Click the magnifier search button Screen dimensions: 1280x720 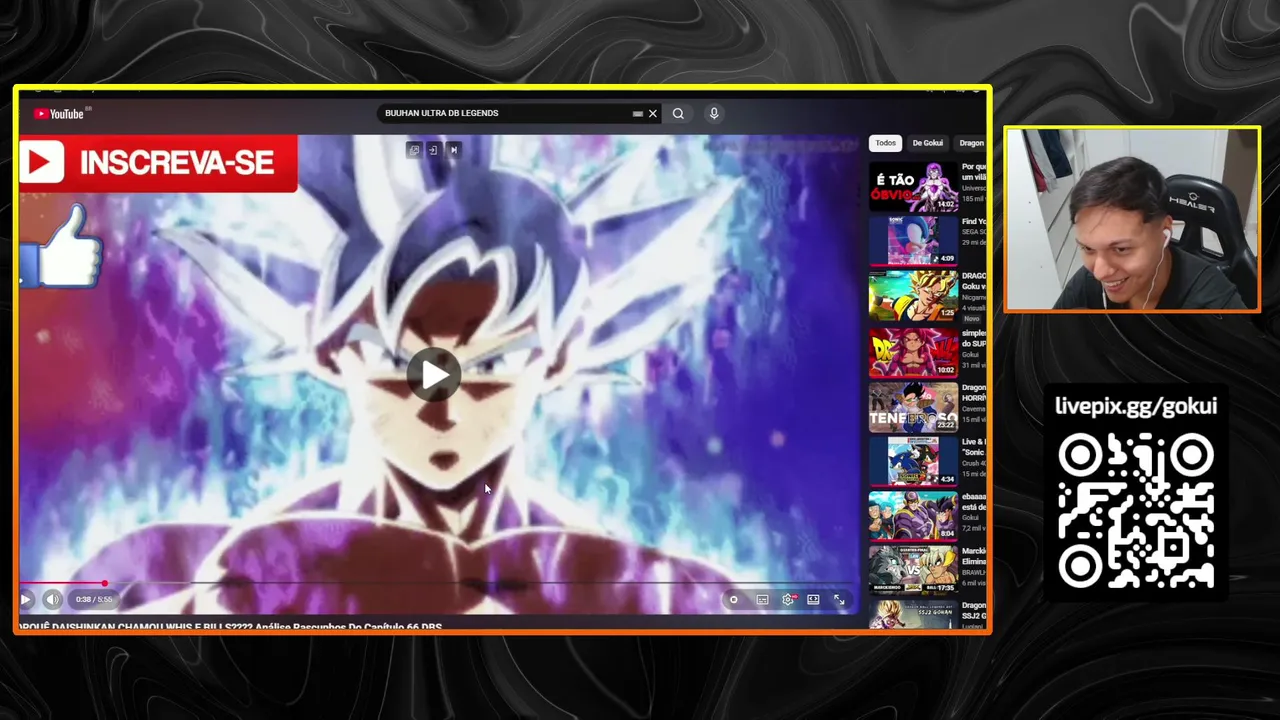pyautogui.click(x=678, y=113)
